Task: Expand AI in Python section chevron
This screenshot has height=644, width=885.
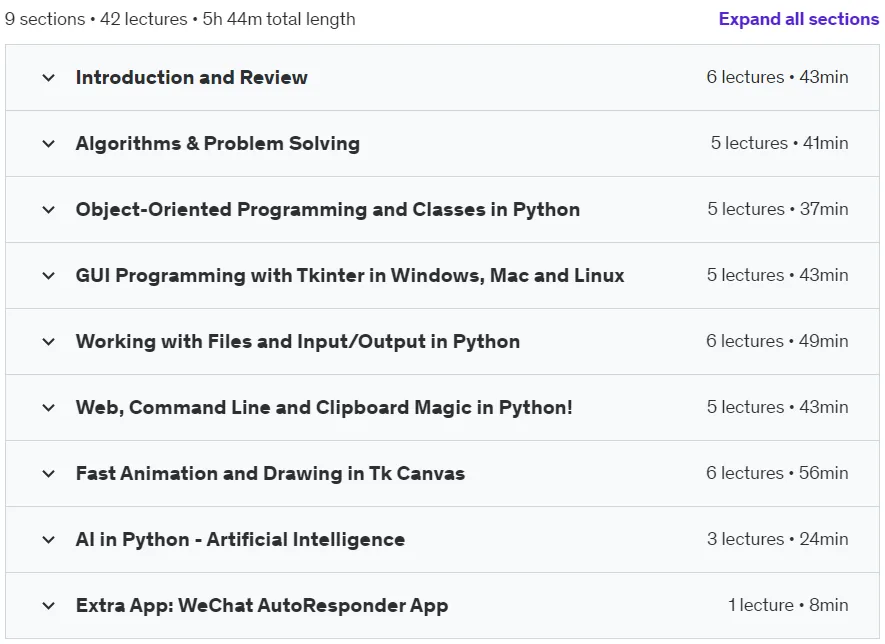Action: click(49, 540)
